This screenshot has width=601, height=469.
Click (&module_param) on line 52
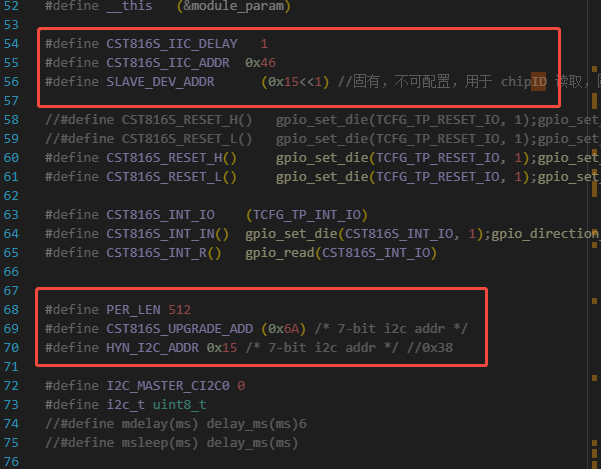[x=233, y=6]
